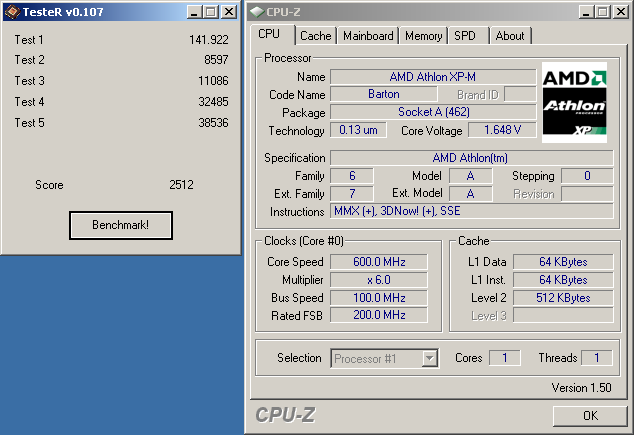Maximize the TesteR window
This screenshot has height=435, width=634.
point(210,12)
